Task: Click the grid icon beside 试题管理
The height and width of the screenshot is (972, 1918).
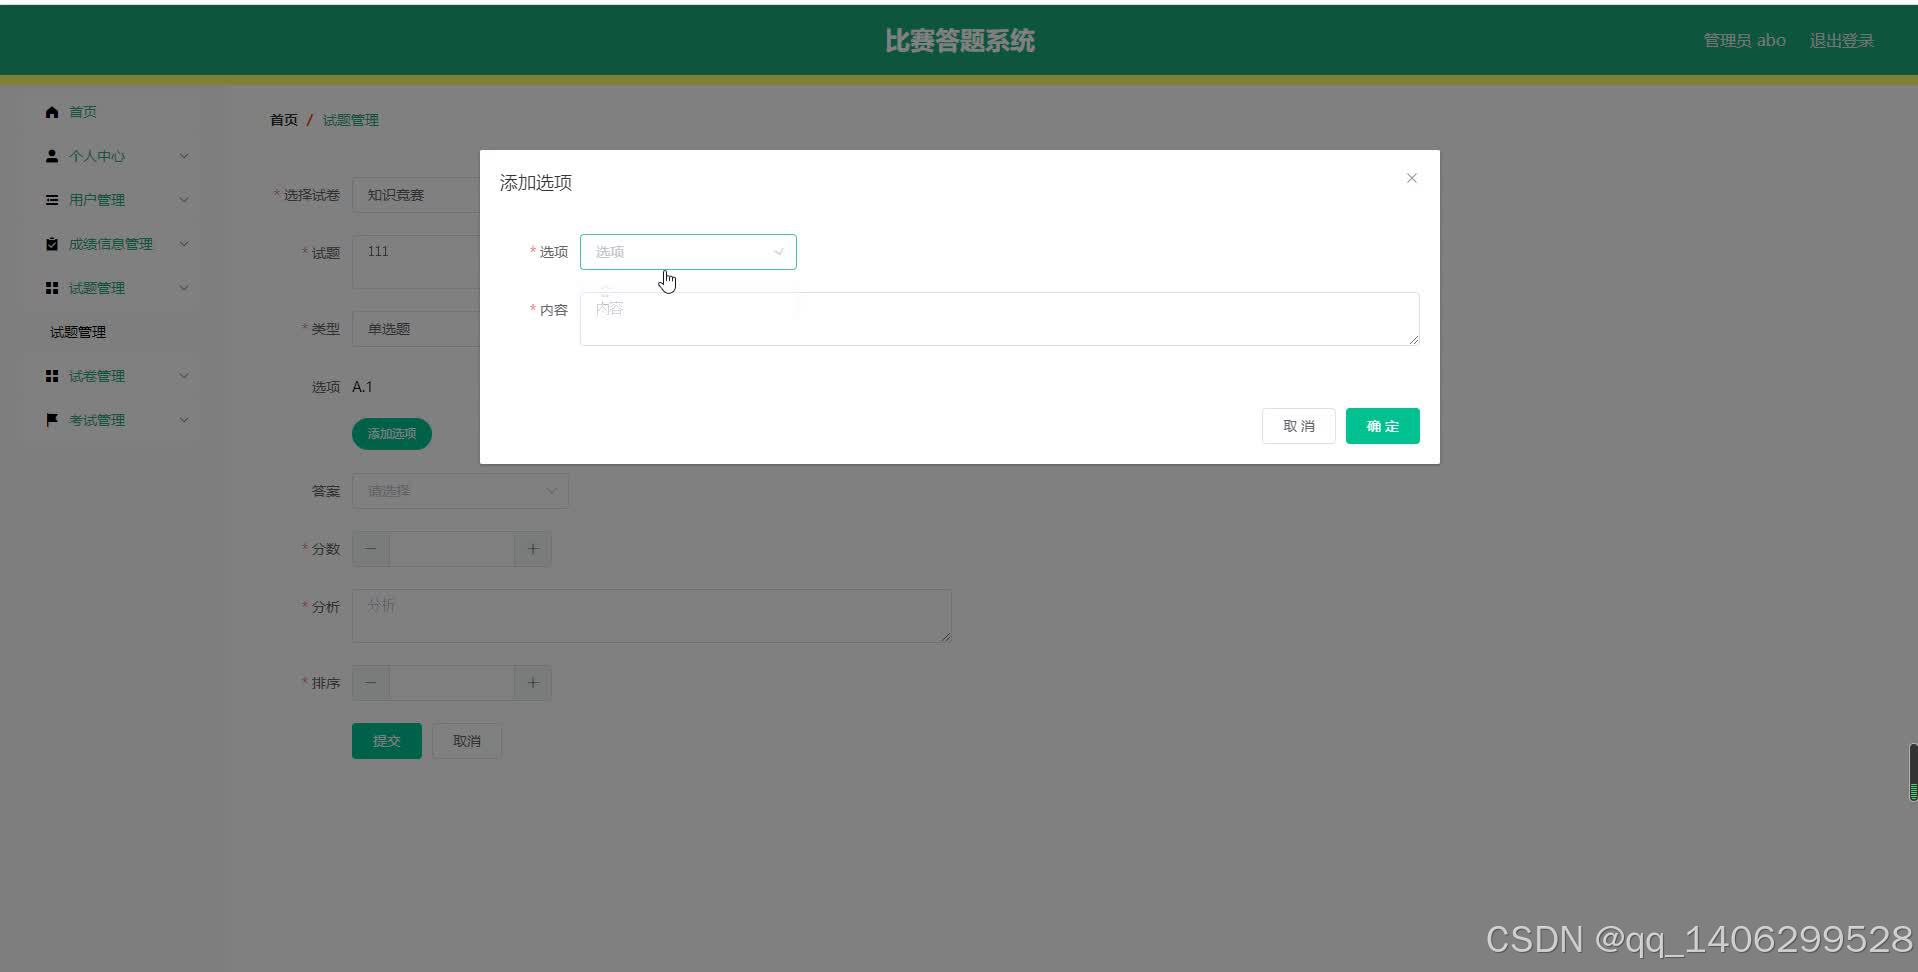Action: [51, 287]
